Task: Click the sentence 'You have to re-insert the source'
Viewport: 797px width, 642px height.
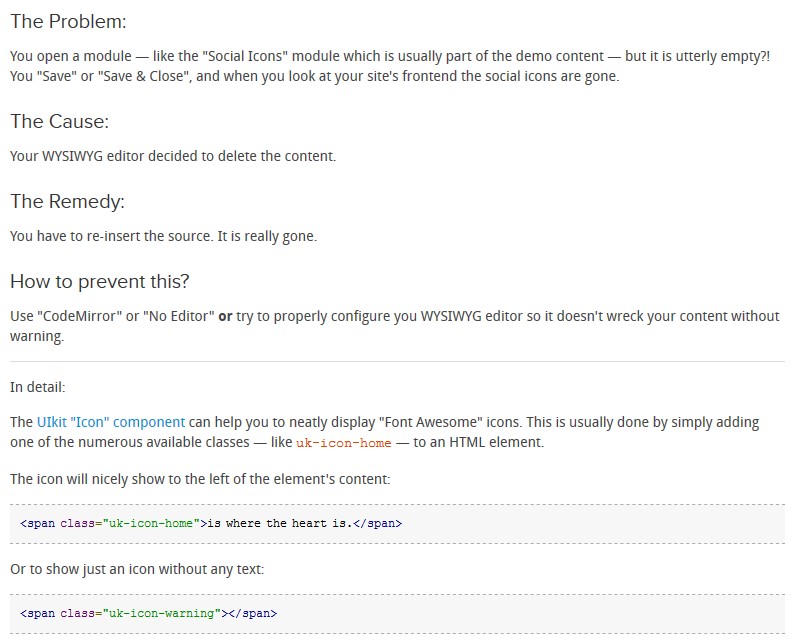Action: [111, 236]
